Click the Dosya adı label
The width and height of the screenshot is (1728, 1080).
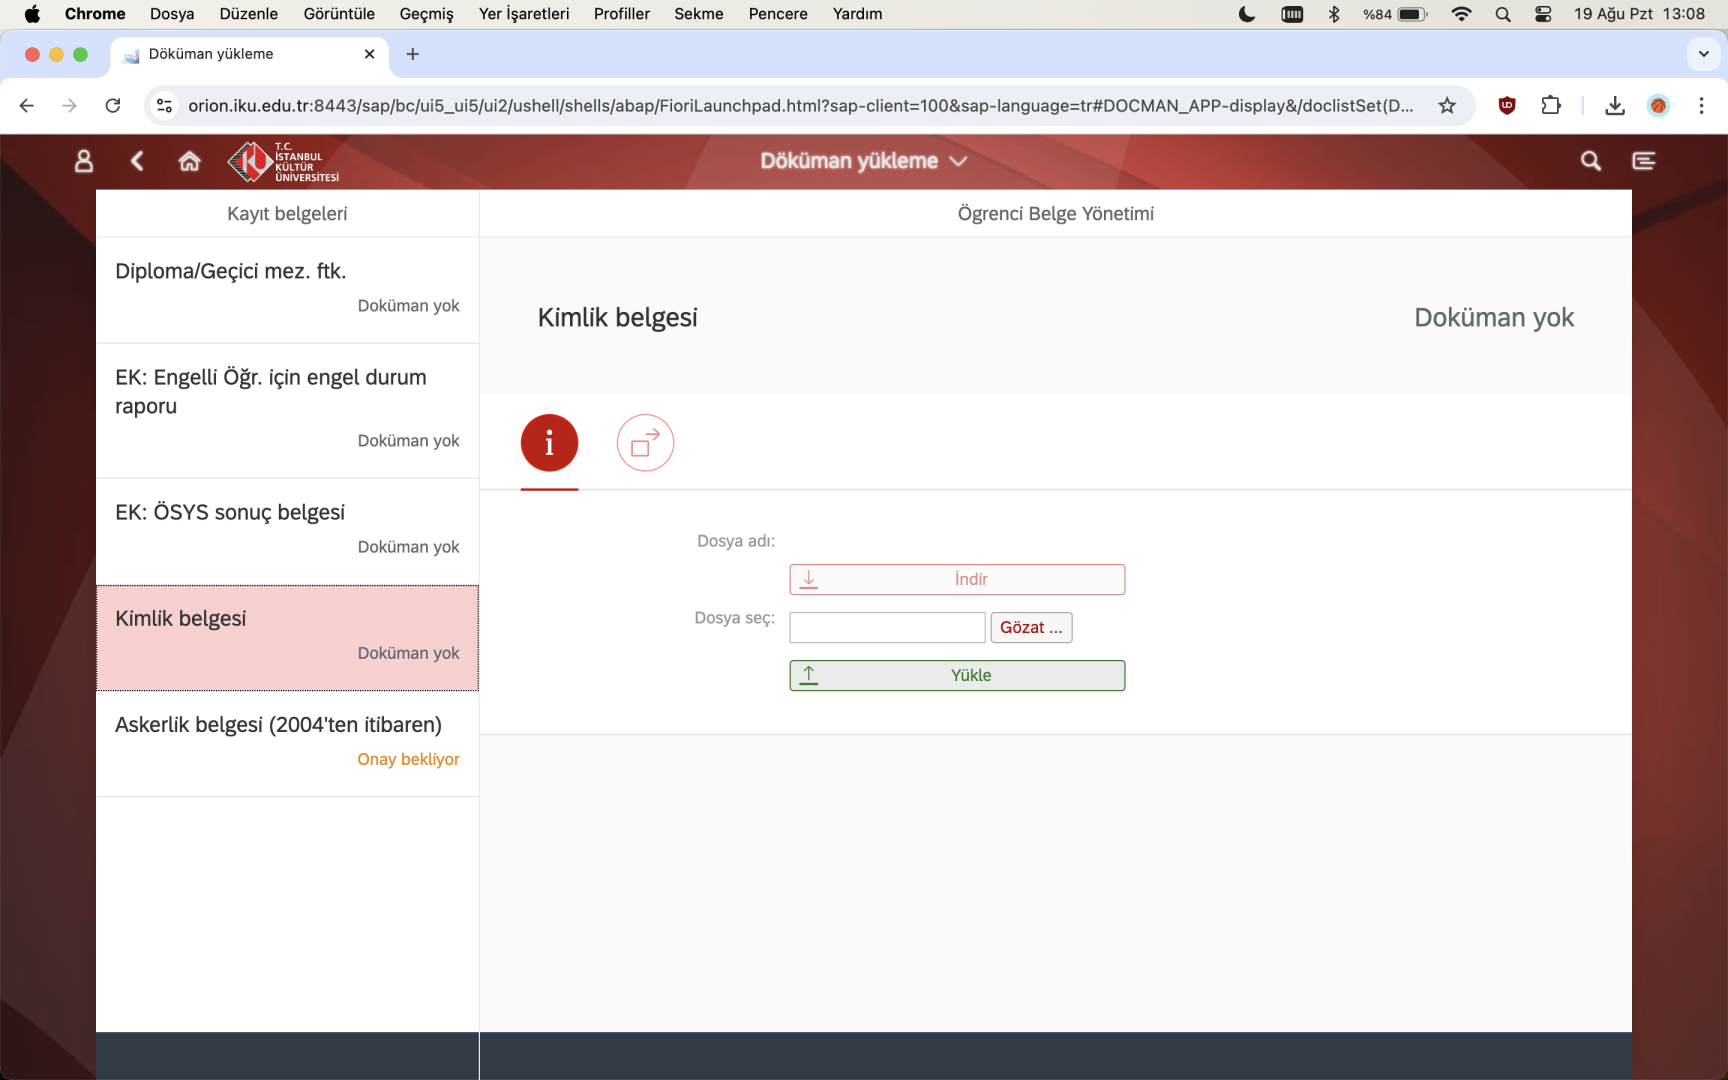click(736, 541)
